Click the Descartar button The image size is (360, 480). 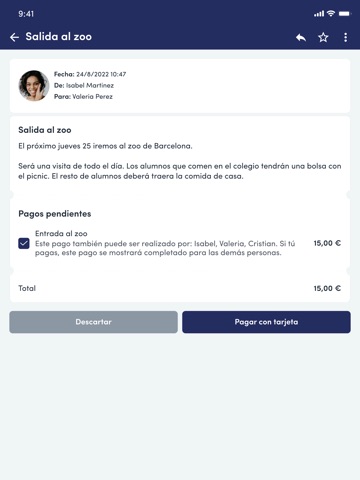pos(93,322)
